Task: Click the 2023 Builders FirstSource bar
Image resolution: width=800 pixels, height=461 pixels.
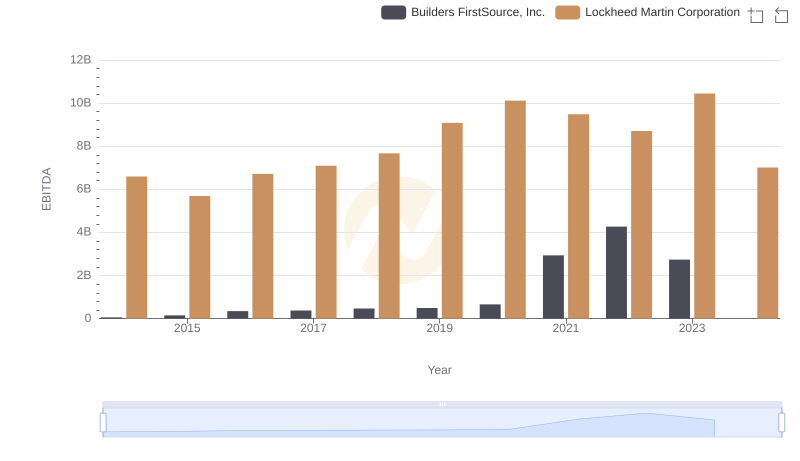Action: pyautogui.click(x=680, y=289)
